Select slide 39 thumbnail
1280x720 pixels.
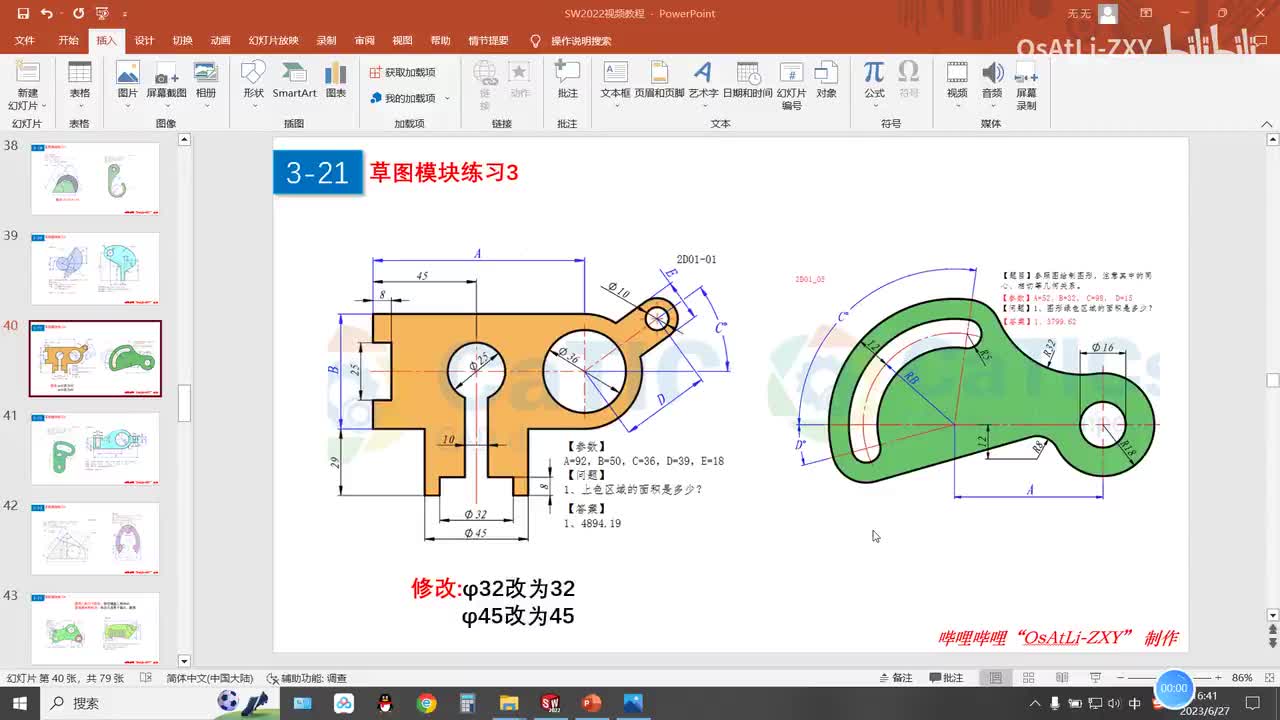pyautogui.click(x=95, y=268)
